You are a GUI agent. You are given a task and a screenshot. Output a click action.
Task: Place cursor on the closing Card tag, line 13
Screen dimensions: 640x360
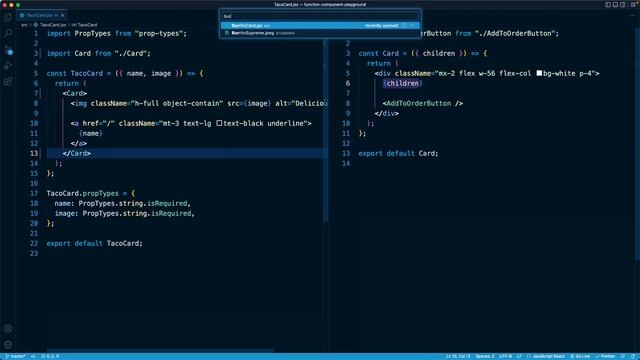click(77, 153)
